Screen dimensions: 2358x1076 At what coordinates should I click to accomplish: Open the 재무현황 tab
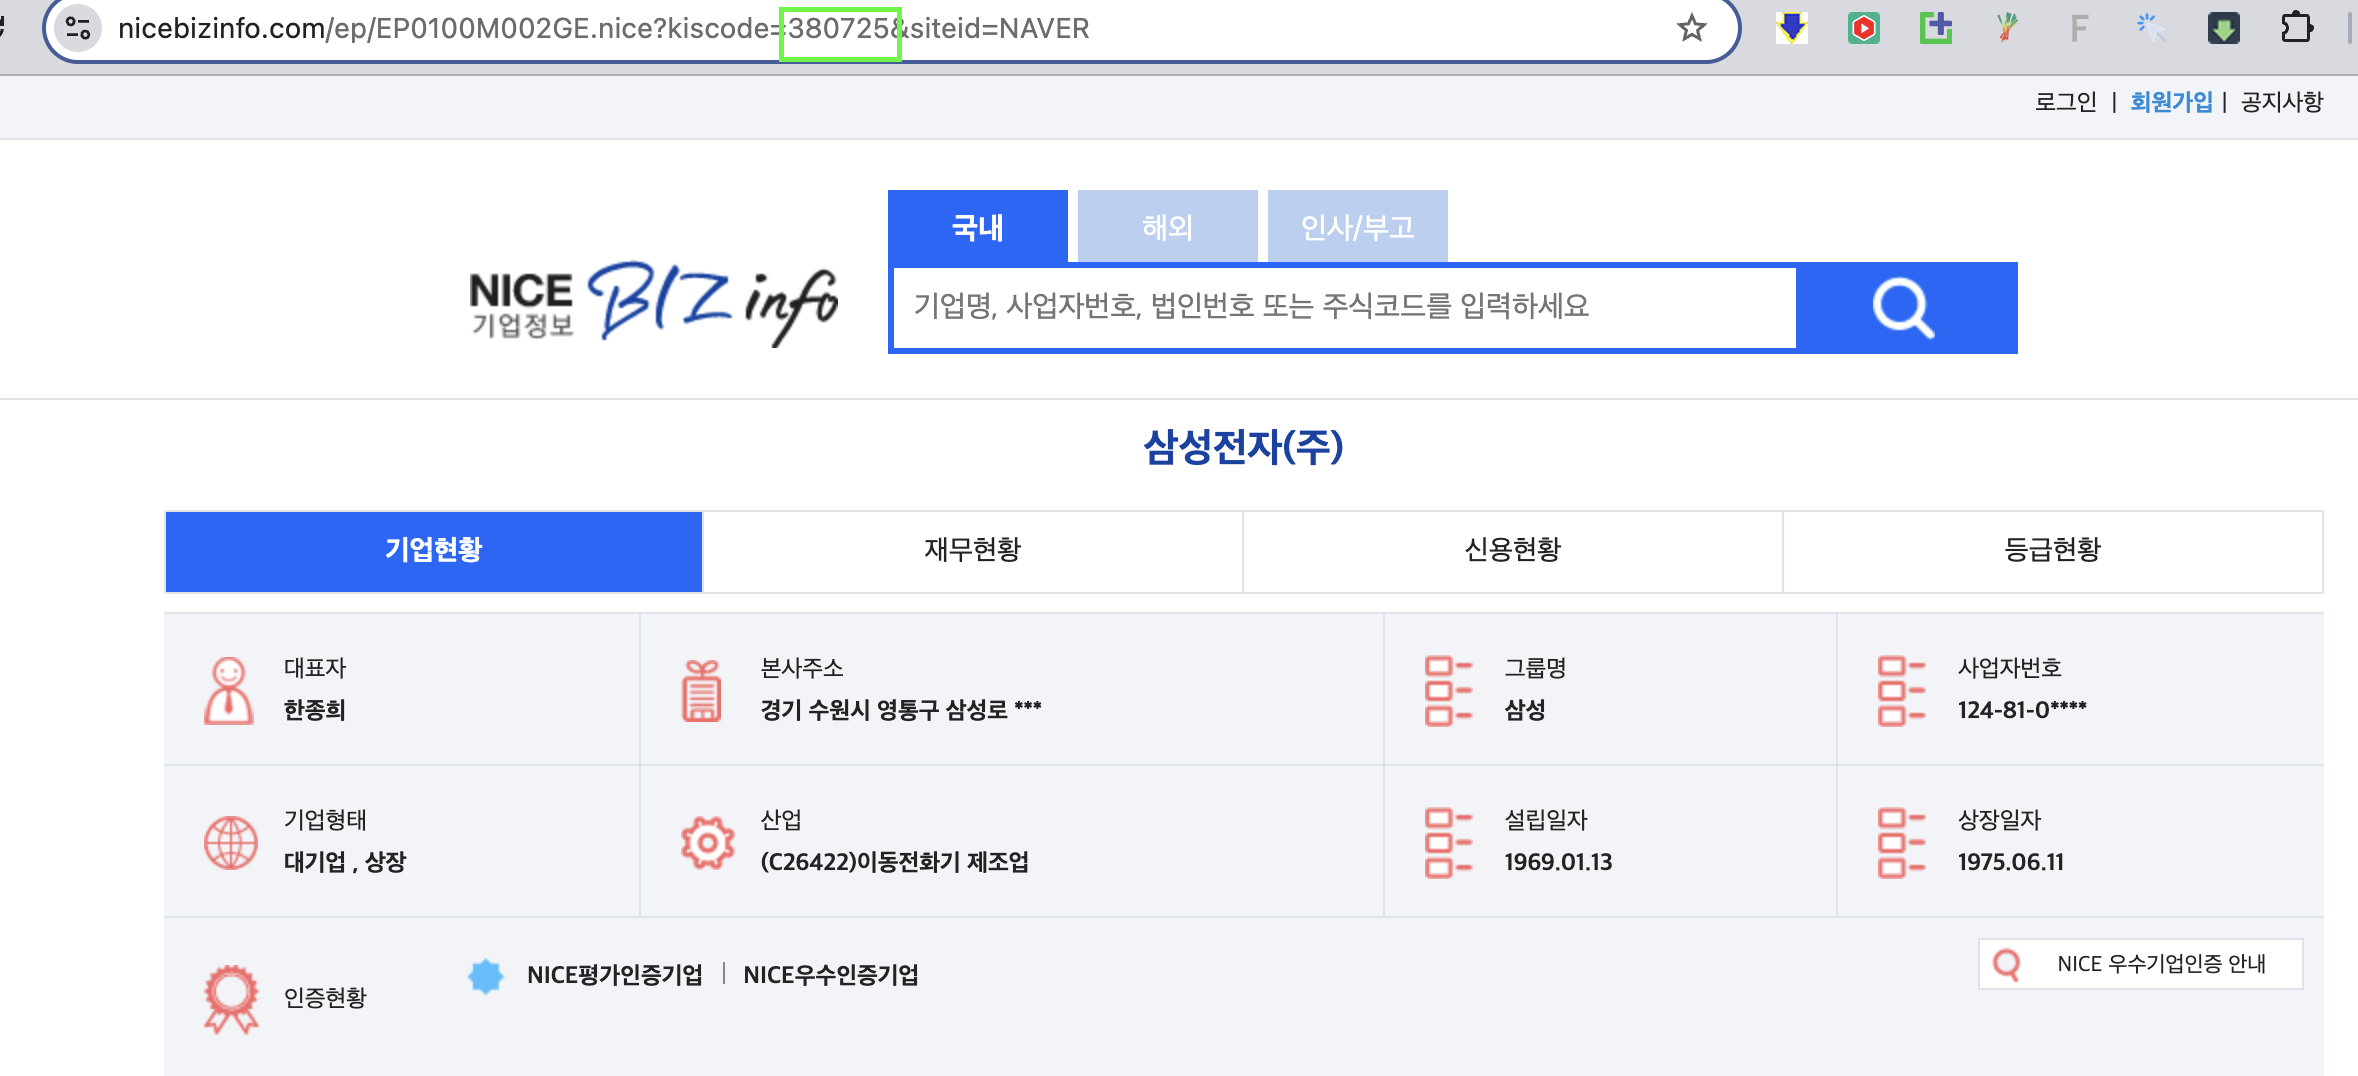click(x=973, y=551)
